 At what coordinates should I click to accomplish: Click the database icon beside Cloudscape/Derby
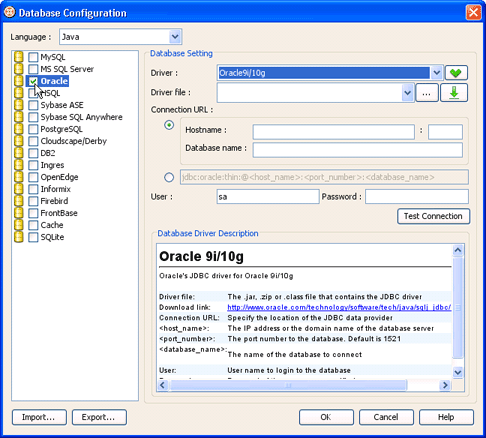pos(19,141)
